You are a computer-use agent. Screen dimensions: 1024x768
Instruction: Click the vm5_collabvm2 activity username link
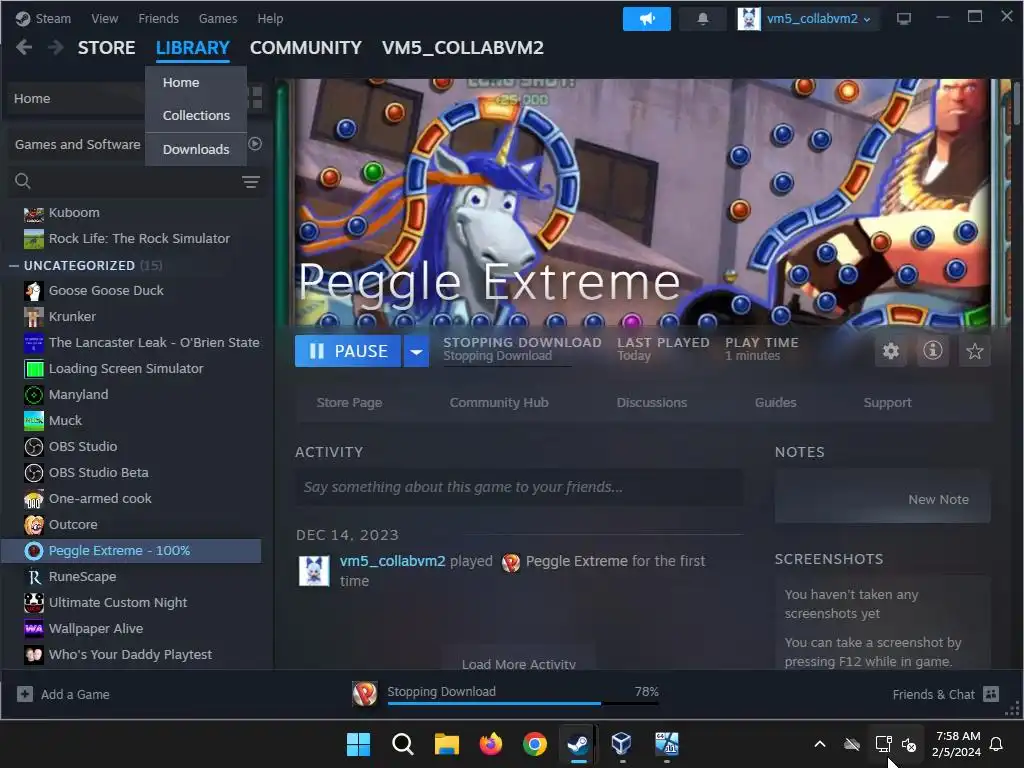tap(392, 561)
